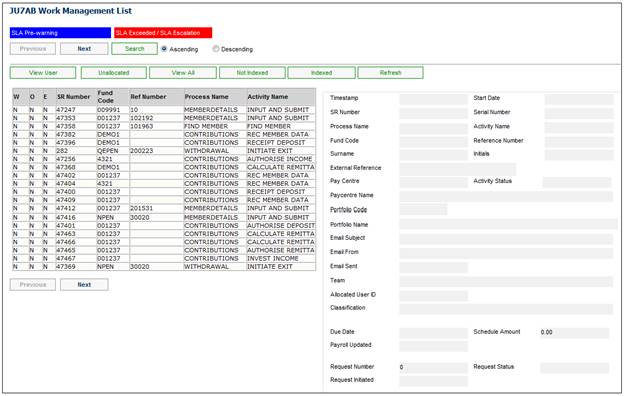Click the Activity Name column header
This screenshot has width=624, height=396.
281,97
